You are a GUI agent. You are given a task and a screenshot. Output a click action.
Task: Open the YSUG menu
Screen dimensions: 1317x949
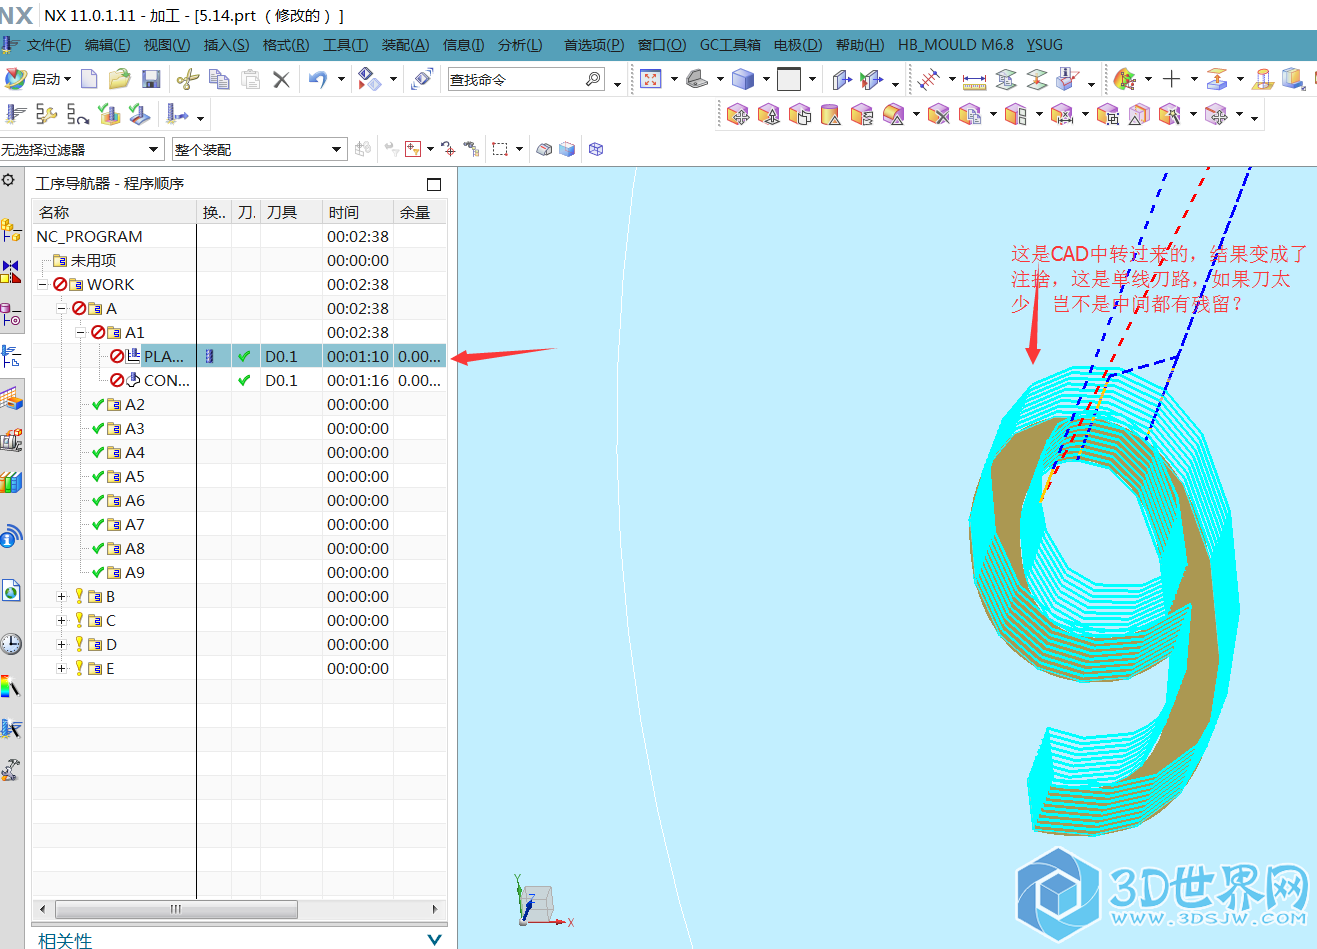[x=1044, y=45]
